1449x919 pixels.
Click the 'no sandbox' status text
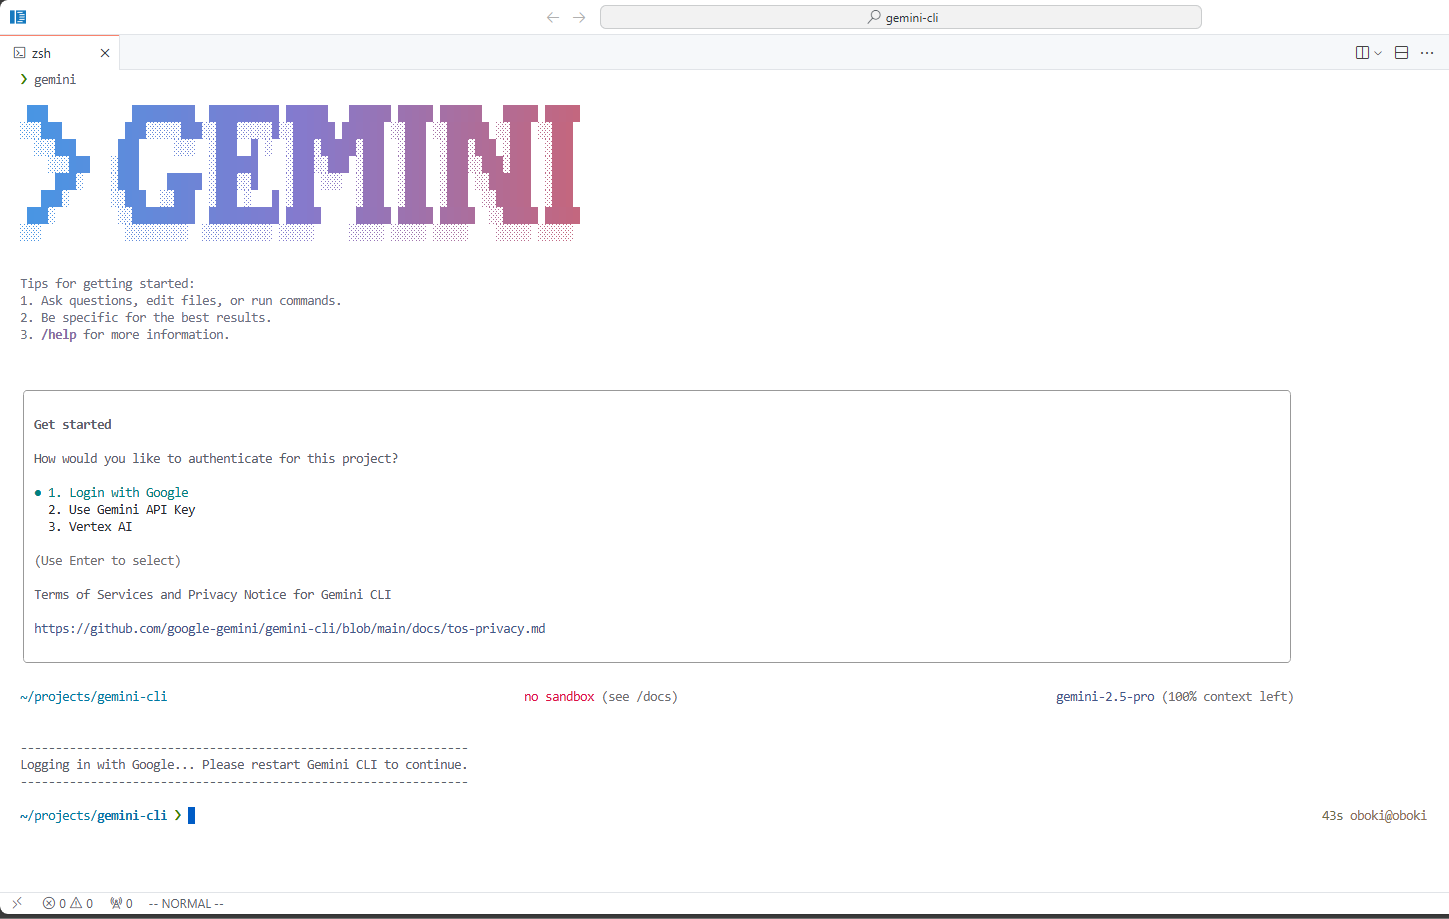point(559,696)
